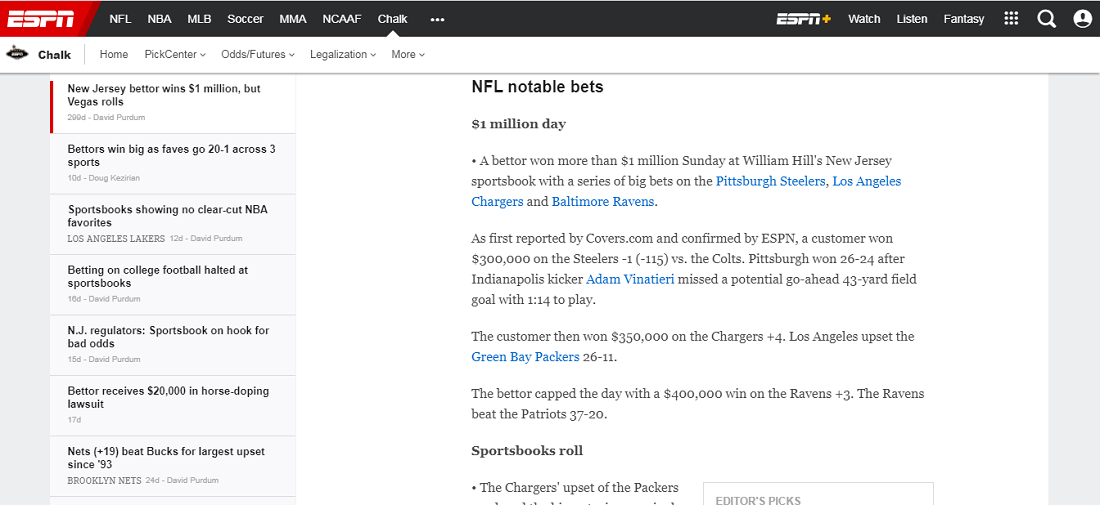Expand the PickCenter dropdown
The width and height of the screenshot is (1100, 505).
tap(175, 55)
